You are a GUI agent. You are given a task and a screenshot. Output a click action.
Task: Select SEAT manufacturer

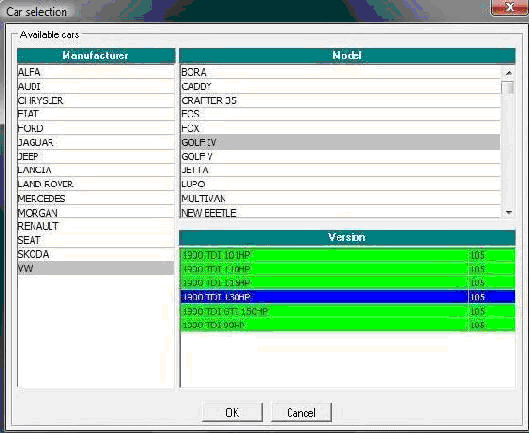tap(96, 240)
